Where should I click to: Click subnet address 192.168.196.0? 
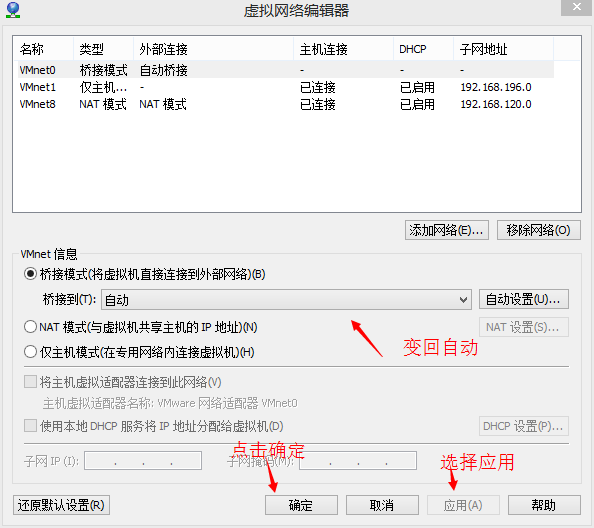pyautogui.click(x=496, y=87)
